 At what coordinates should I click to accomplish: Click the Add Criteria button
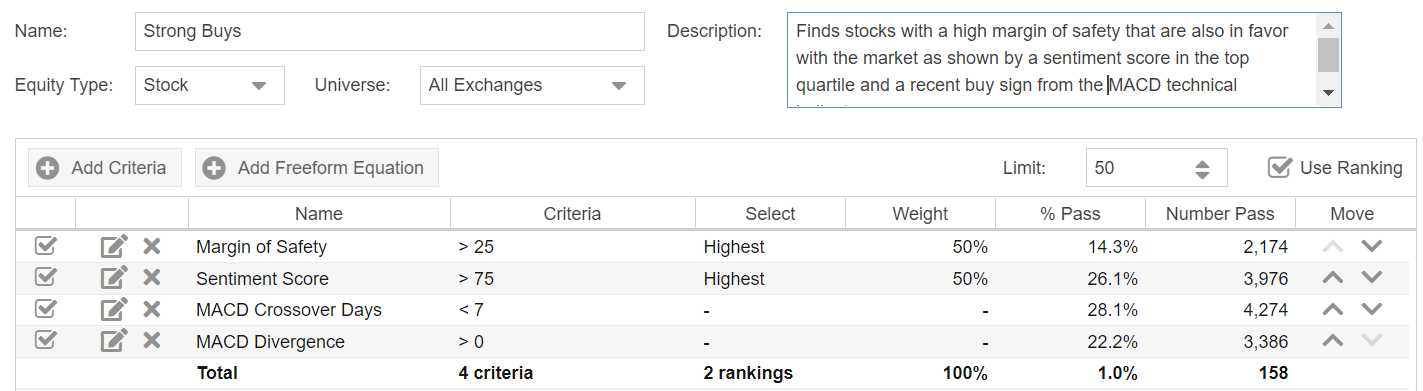pos(105,168)
